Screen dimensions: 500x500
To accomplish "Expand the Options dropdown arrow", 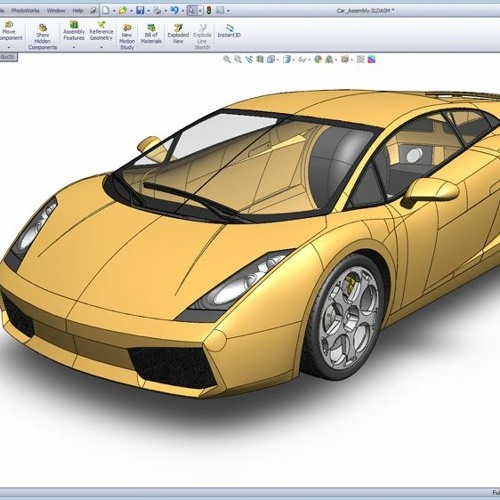I will point(228,11).
